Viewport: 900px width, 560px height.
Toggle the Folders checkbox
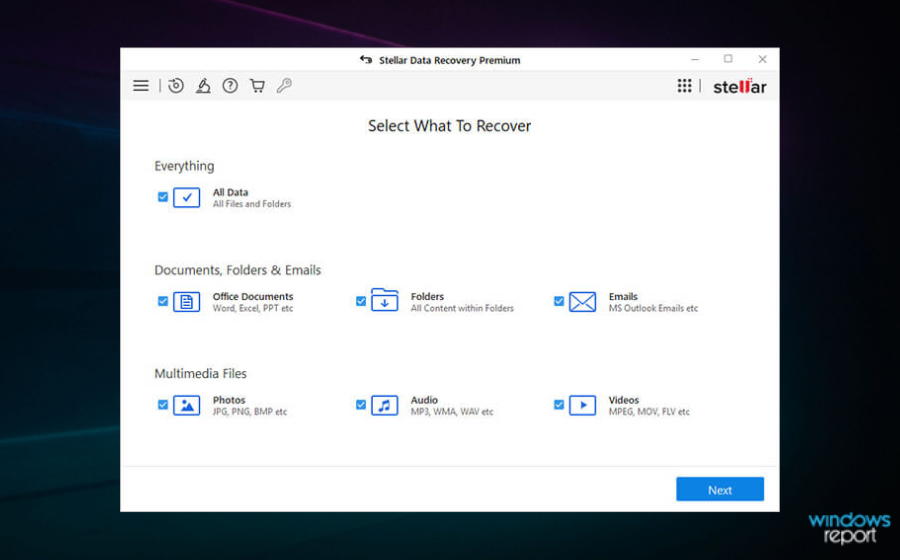point(361,301)
